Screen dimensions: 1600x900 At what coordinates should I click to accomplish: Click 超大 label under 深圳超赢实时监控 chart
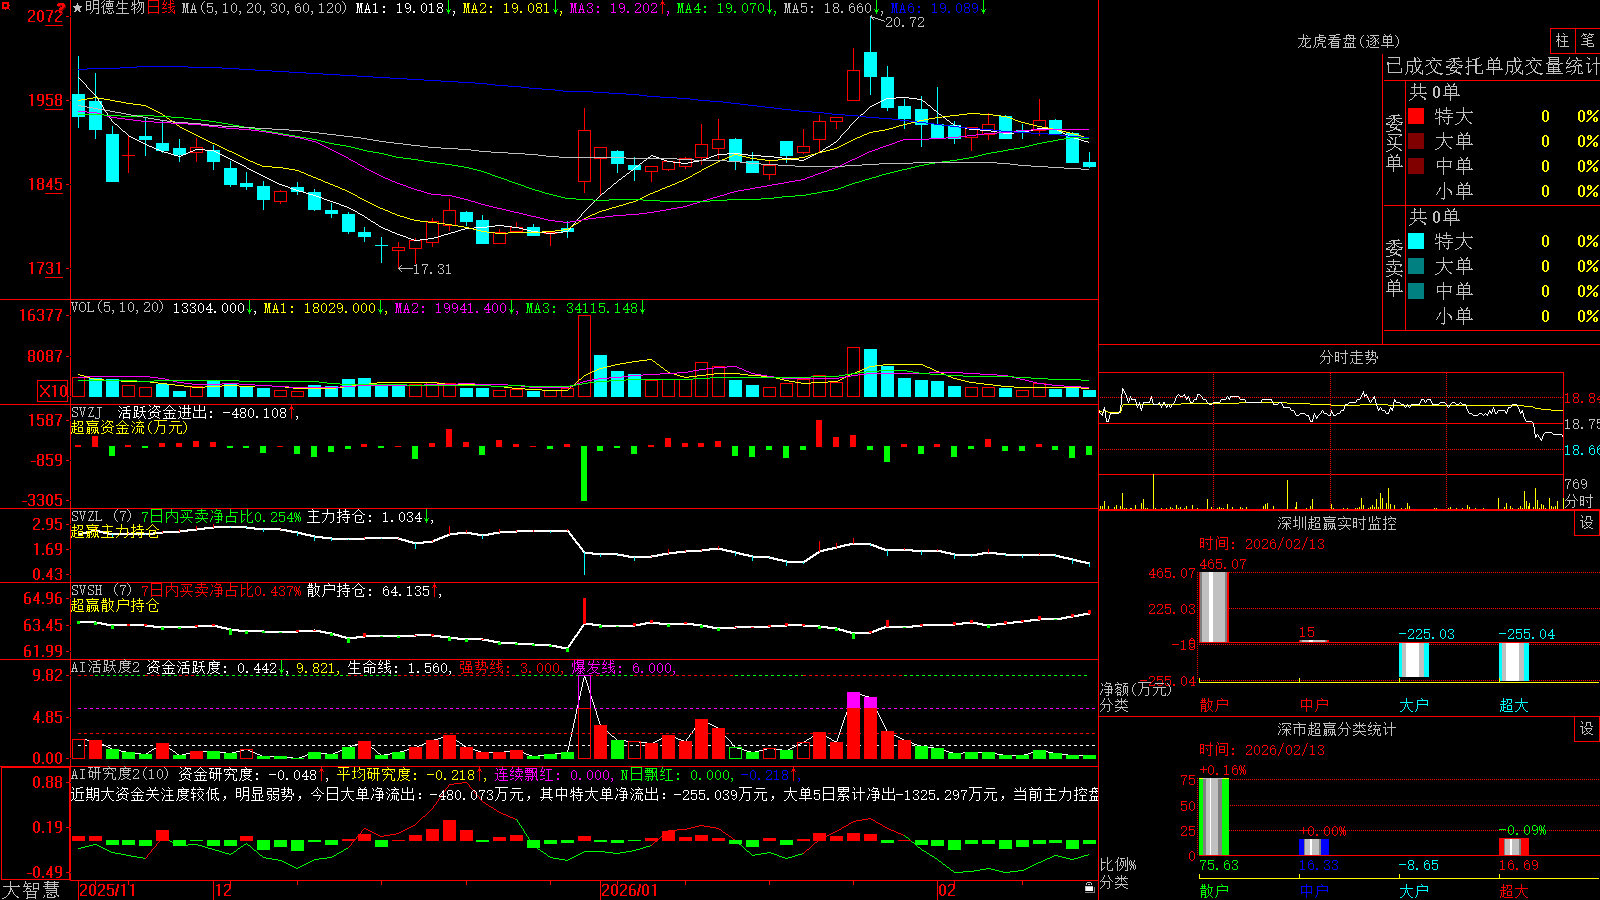tap(1514, 705)
